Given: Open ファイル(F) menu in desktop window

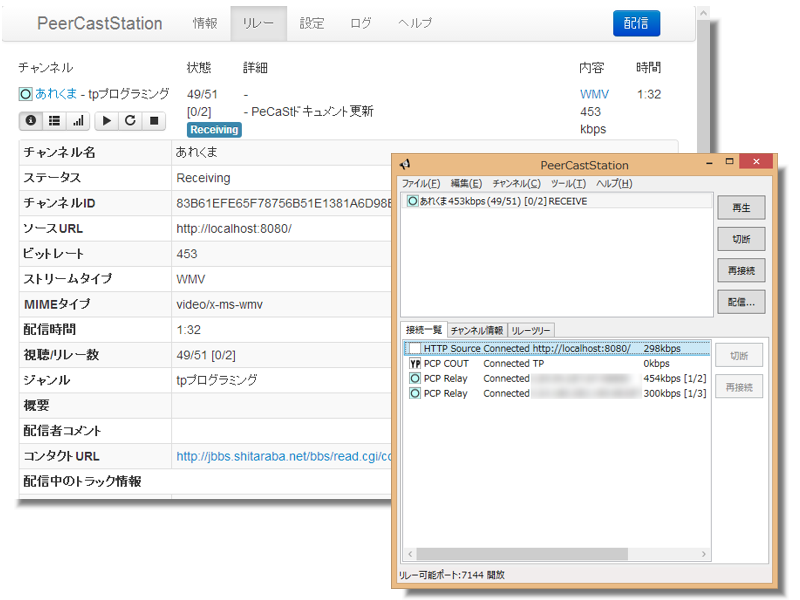Looking at the screenshot, I should (421, 183).
